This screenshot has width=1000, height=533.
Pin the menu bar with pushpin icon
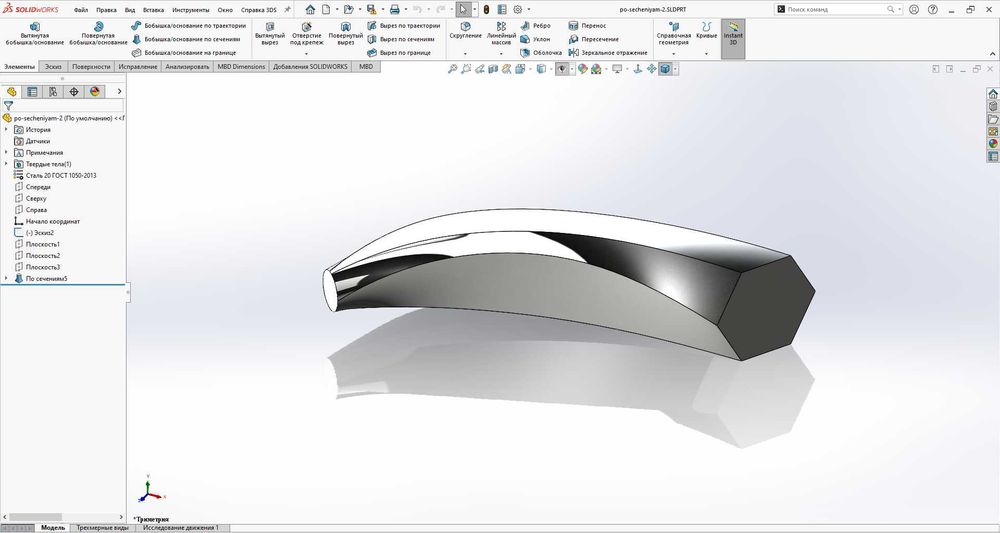point(288,9)
